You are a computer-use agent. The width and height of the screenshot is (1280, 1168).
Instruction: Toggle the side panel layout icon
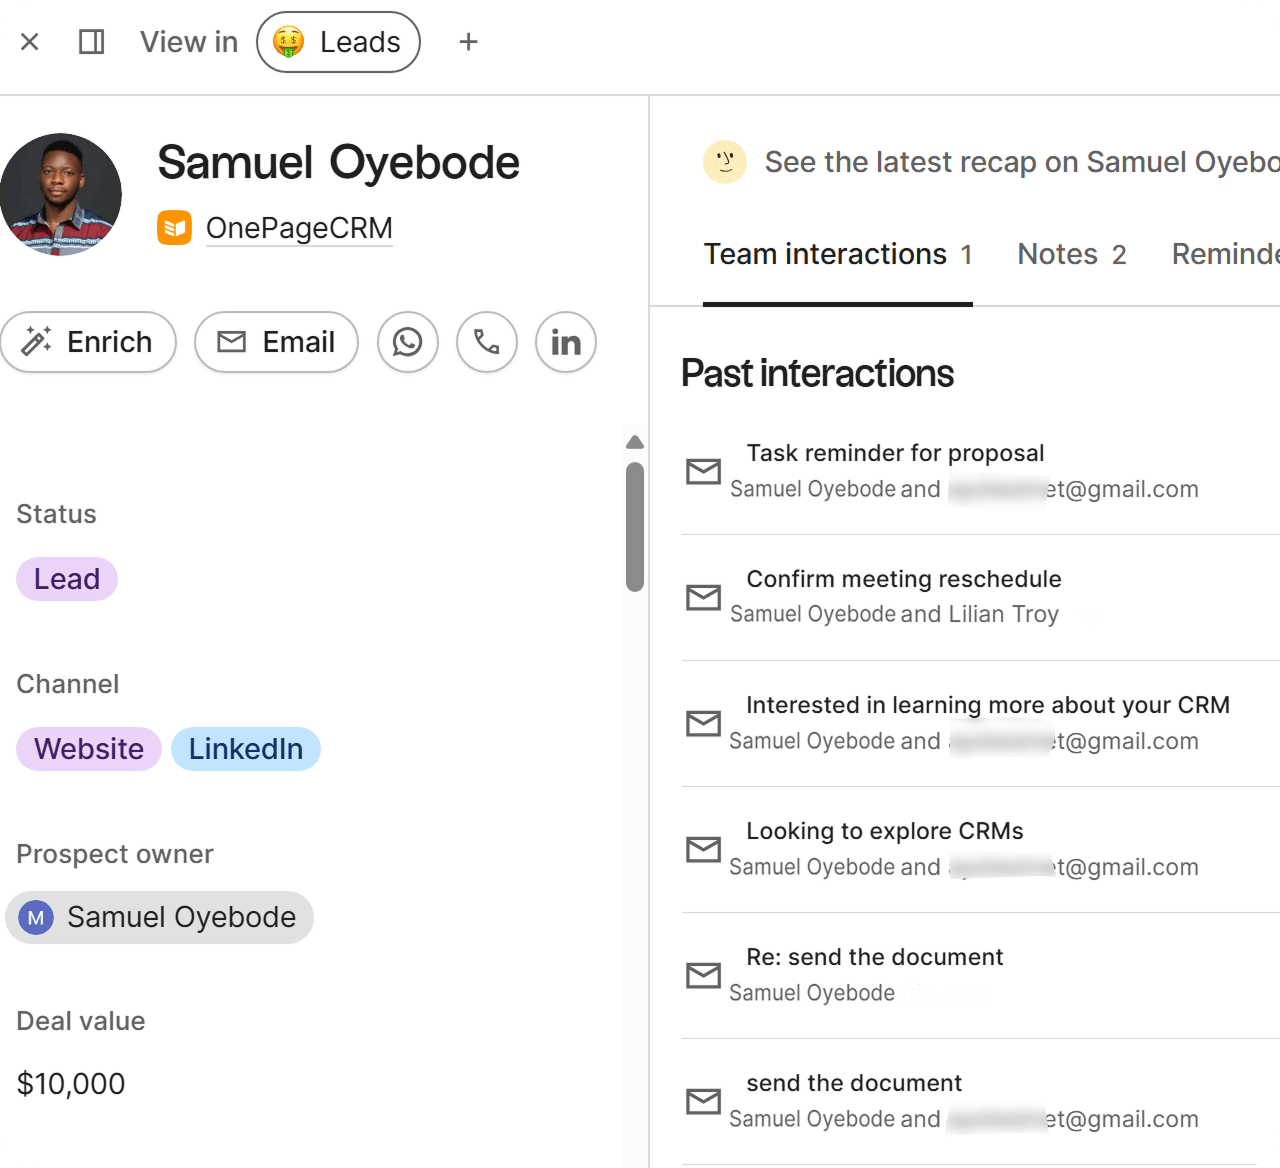pos(92,42)
